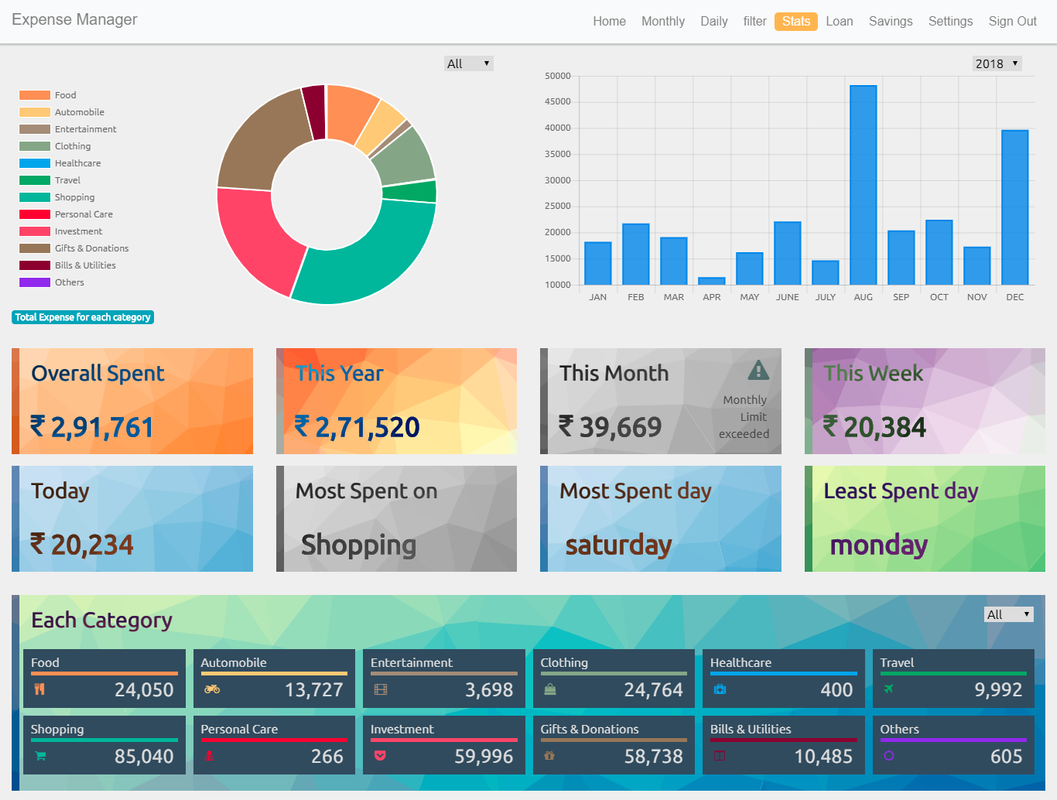The image size is (1057, 800).
Task: Click the Investment amount 59,996
Action: coord(483,756)
